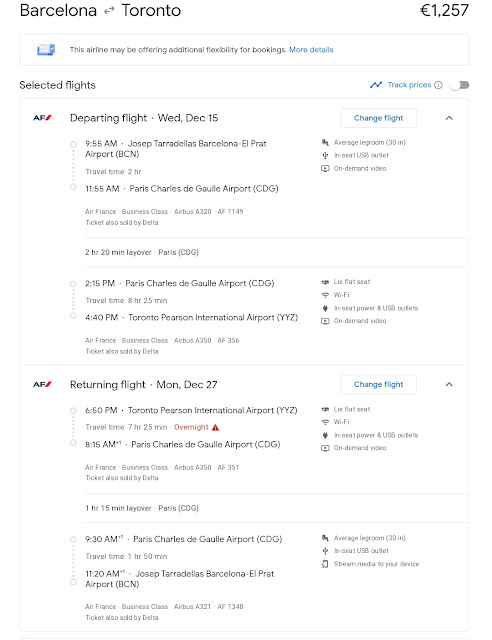Image resolution: width=492 pixels, height=640 pixels.
Task: Toggle the Track prices switch
Action: click(x=459, y=85)
